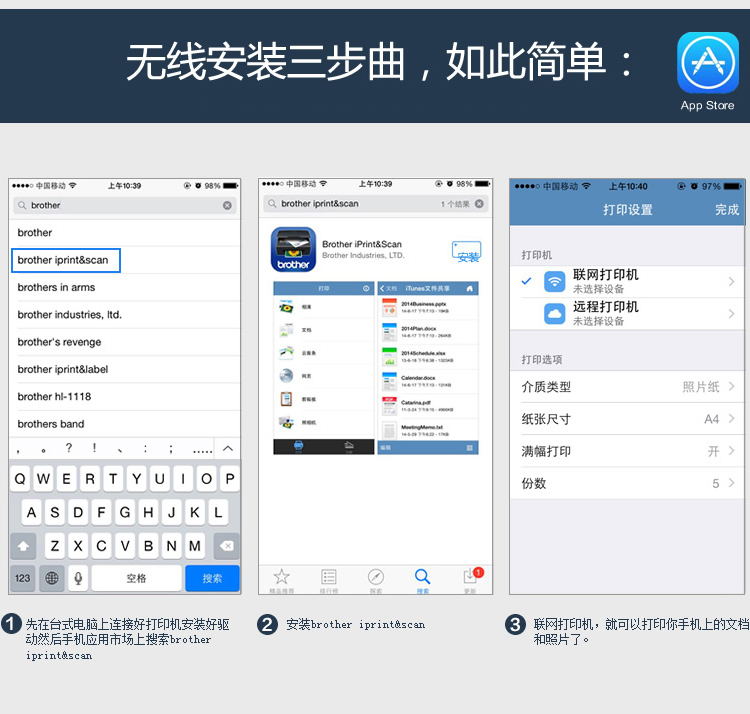The height and width of the screenshot is (714, 750).
Task: Click the 'brother' search input field
Action: 124,205
